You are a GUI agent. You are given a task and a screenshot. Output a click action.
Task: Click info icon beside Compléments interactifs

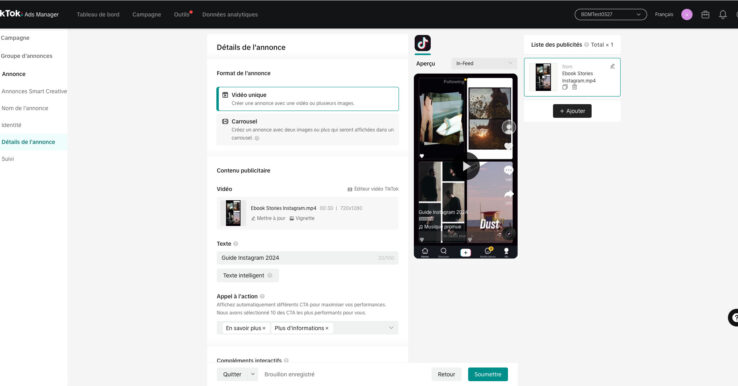pyautogui.click(x=286, y=360)
